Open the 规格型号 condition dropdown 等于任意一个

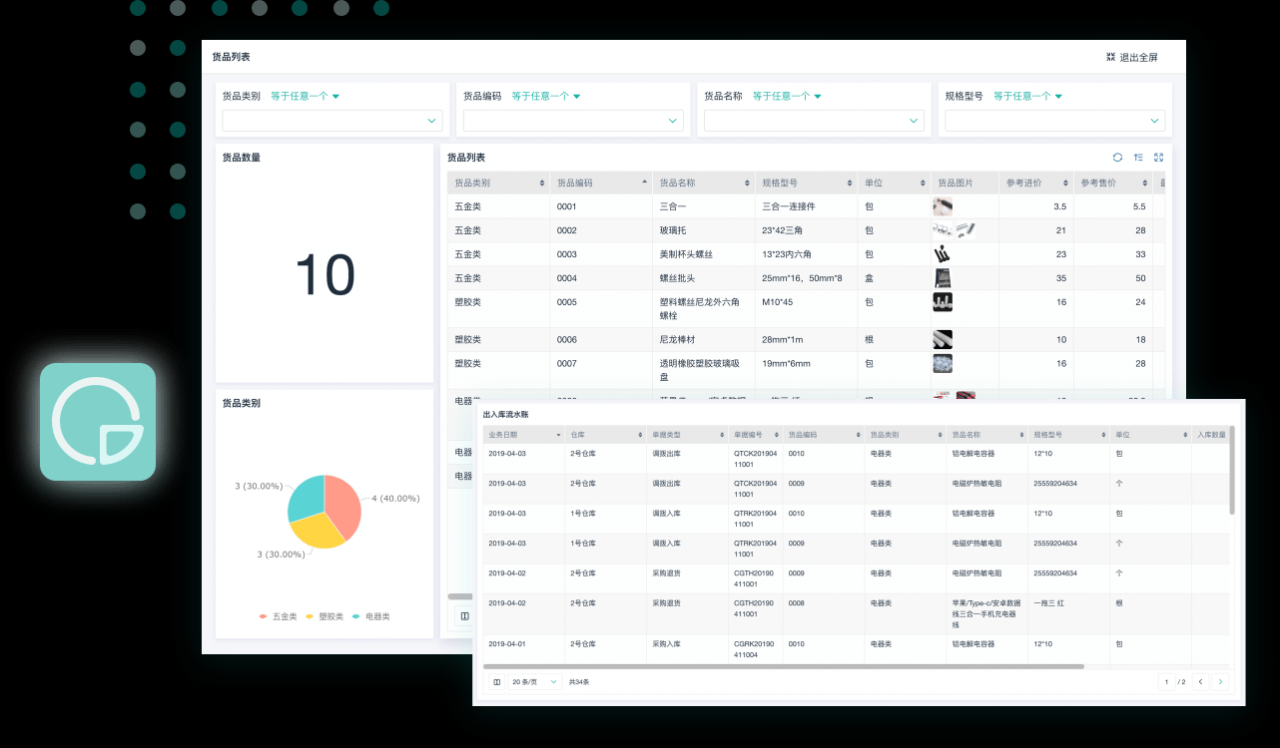tap(1028, 96)
